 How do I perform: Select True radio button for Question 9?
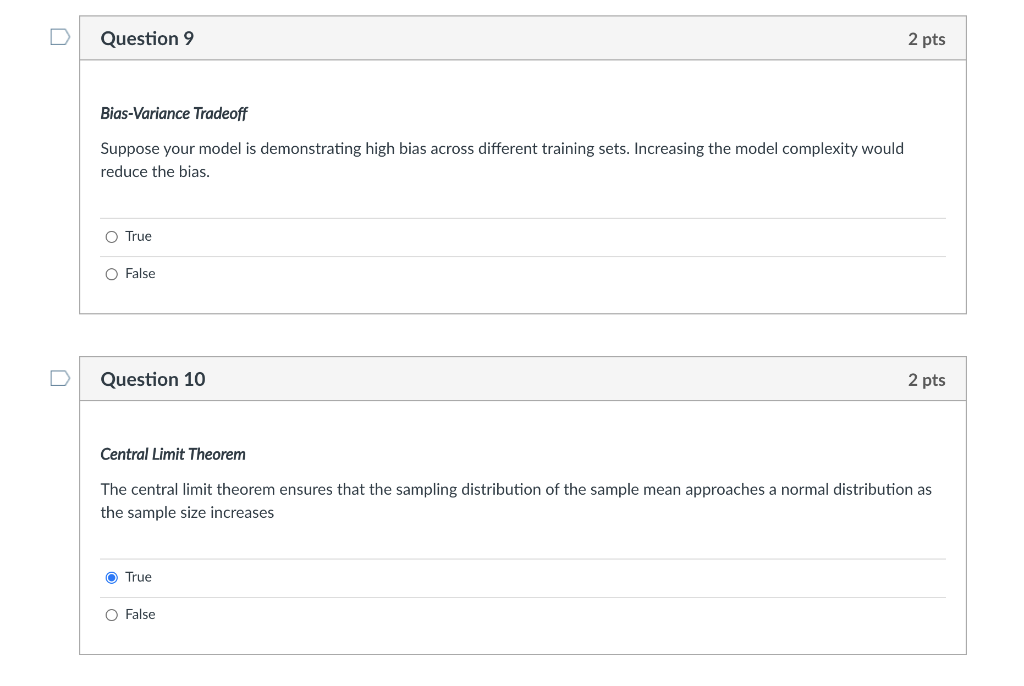coord(112,237)
